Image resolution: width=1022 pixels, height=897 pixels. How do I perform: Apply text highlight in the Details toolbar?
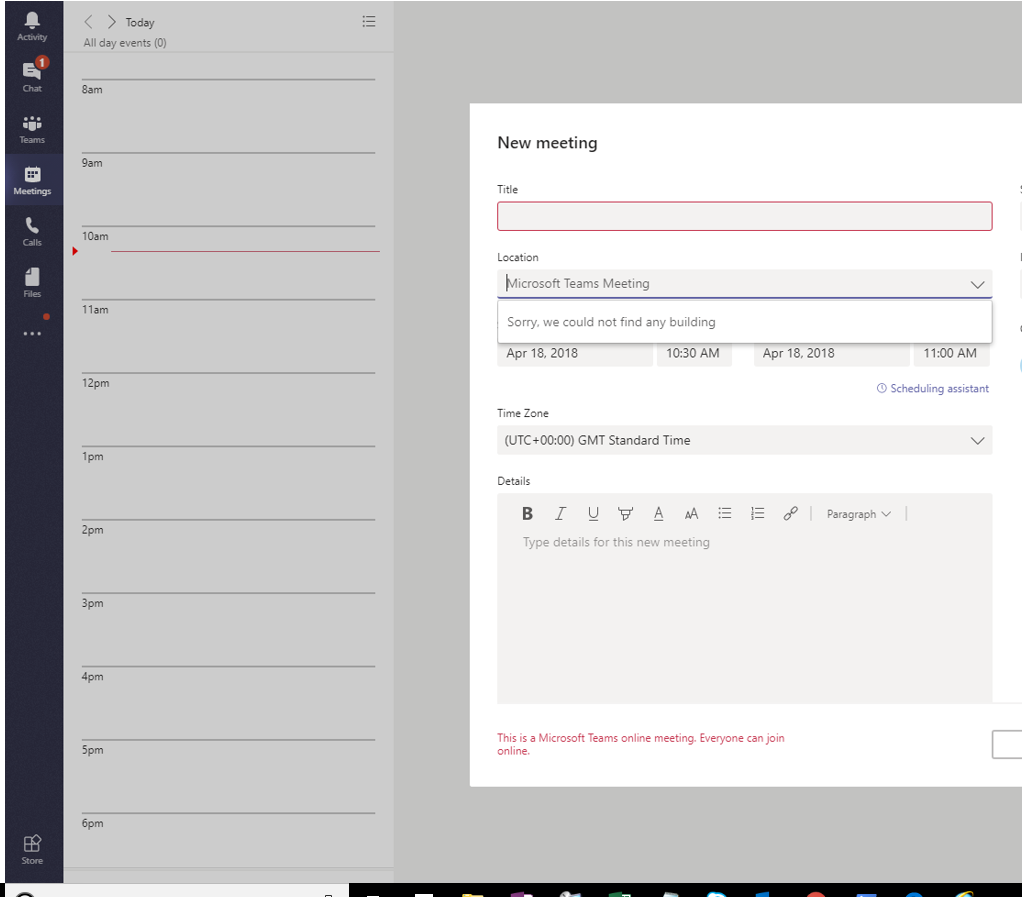[625, 514]
